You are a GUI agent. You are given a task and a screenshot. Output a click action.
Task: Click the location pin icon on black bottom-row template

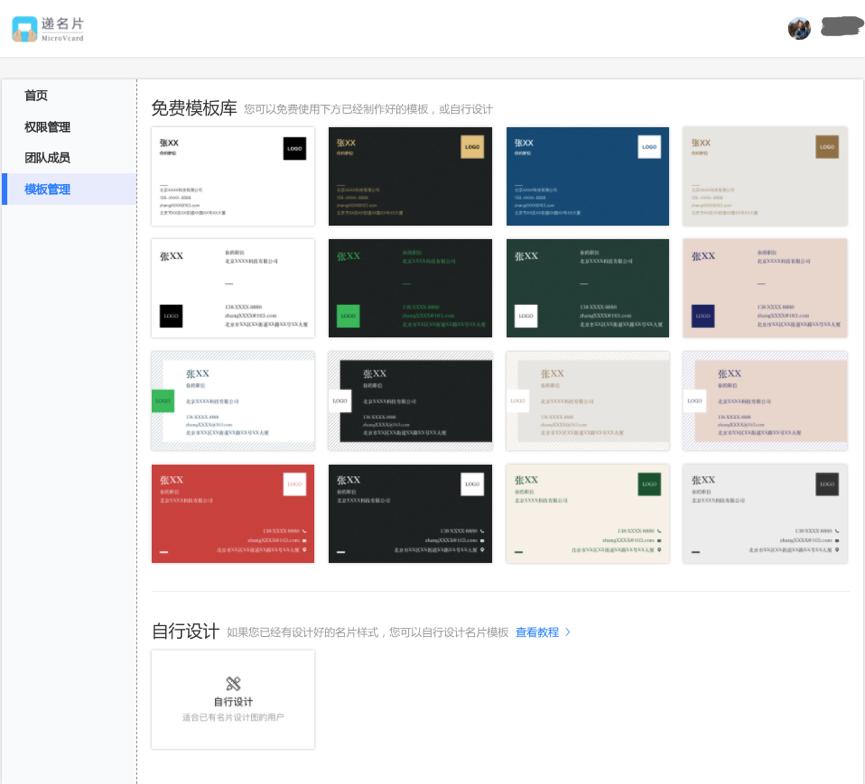click(x=482, y=550)
